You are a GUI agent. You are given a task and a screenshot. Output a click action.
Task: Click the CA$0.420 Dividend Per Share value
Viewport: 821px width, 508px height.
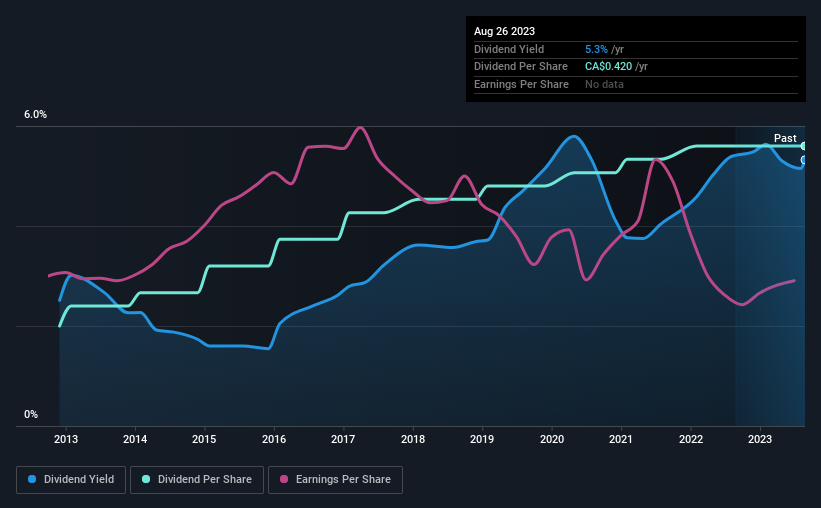tap(608, 67)
